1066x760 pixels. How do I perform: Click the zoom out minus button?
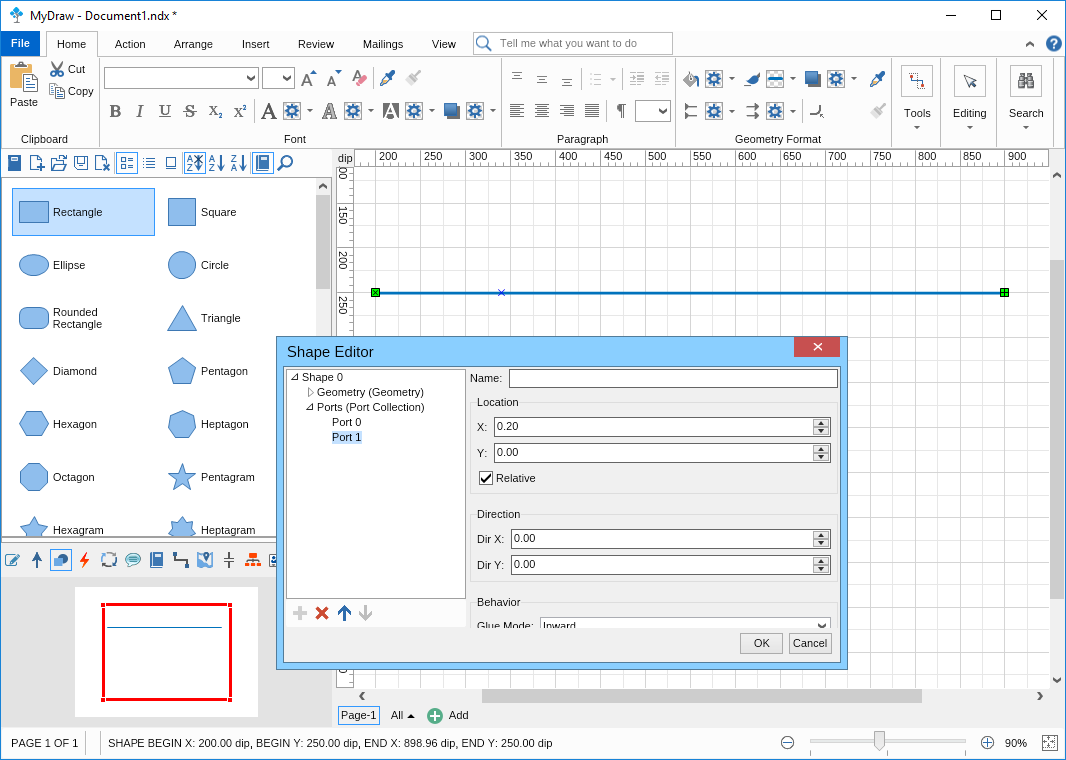pyautogui.click(x=787, y=743)
